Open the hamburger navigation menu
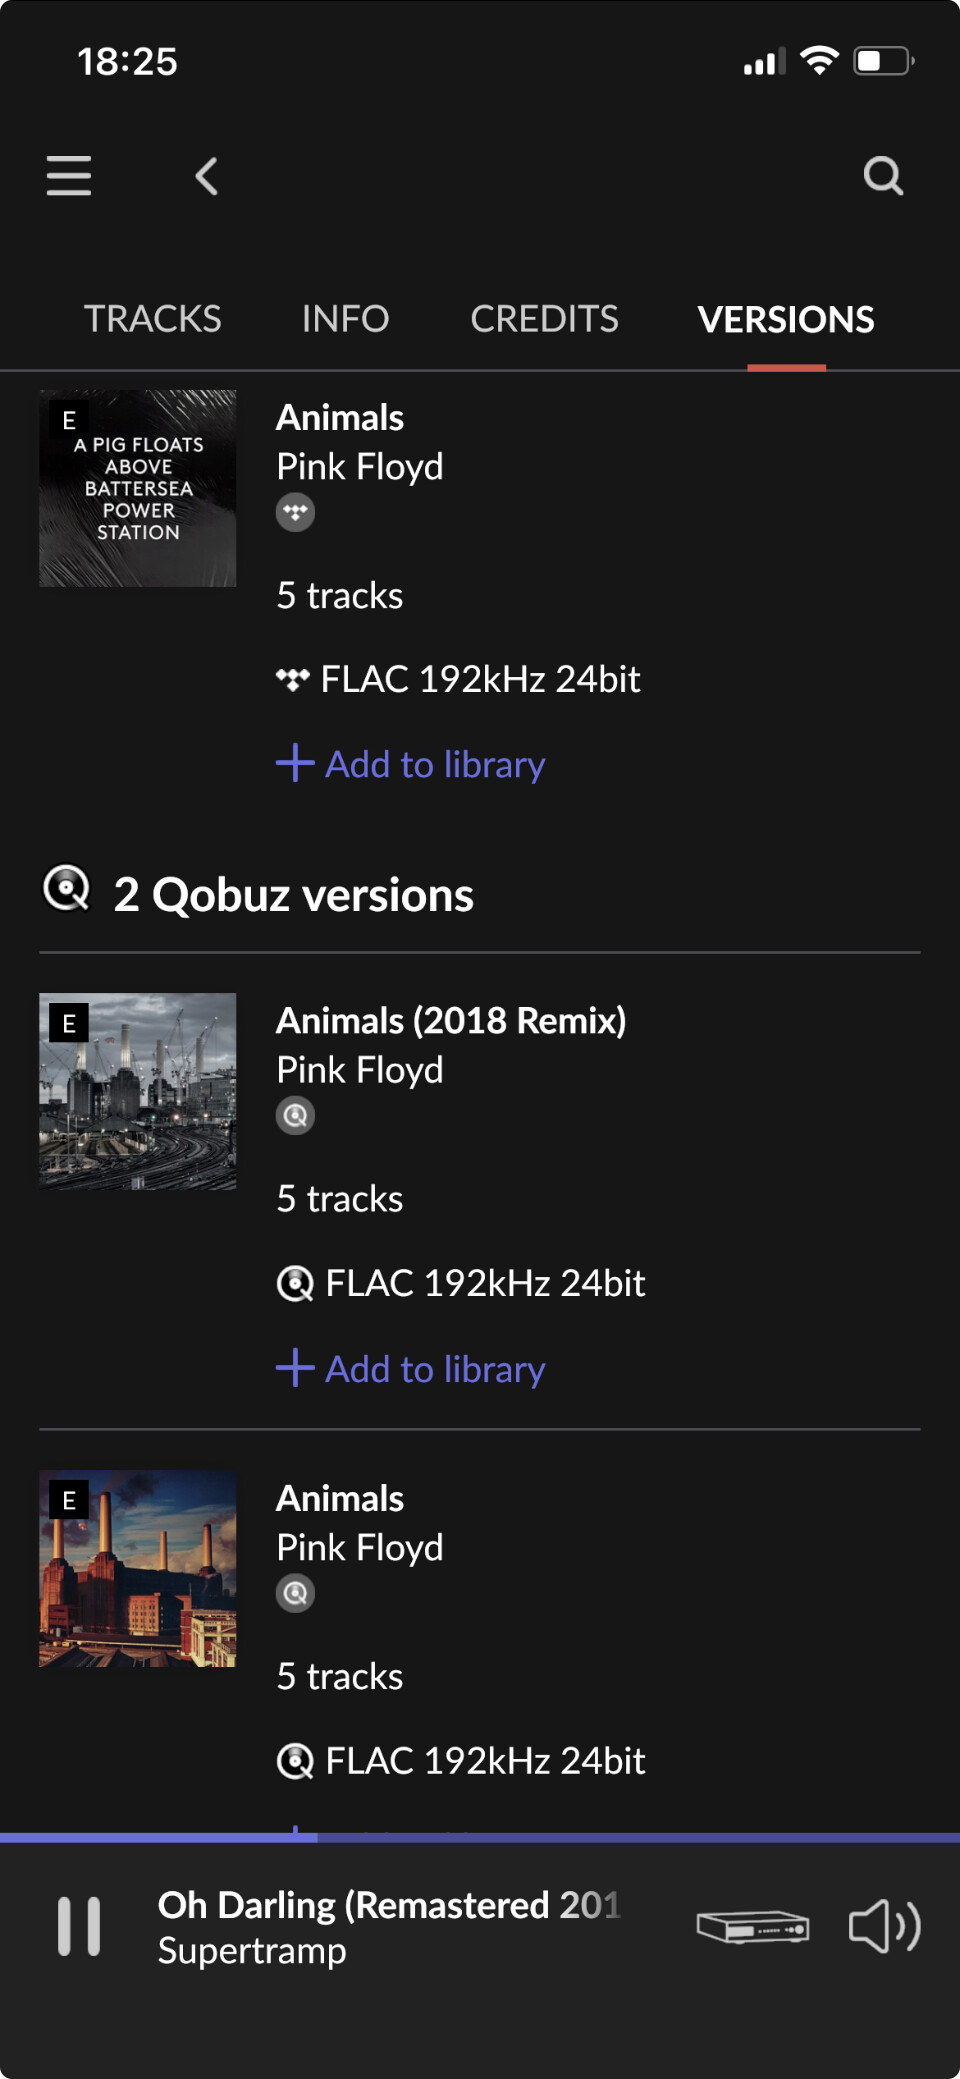Image resolution: width=960 pixels, height=2079 pixels. pos(68,176)
